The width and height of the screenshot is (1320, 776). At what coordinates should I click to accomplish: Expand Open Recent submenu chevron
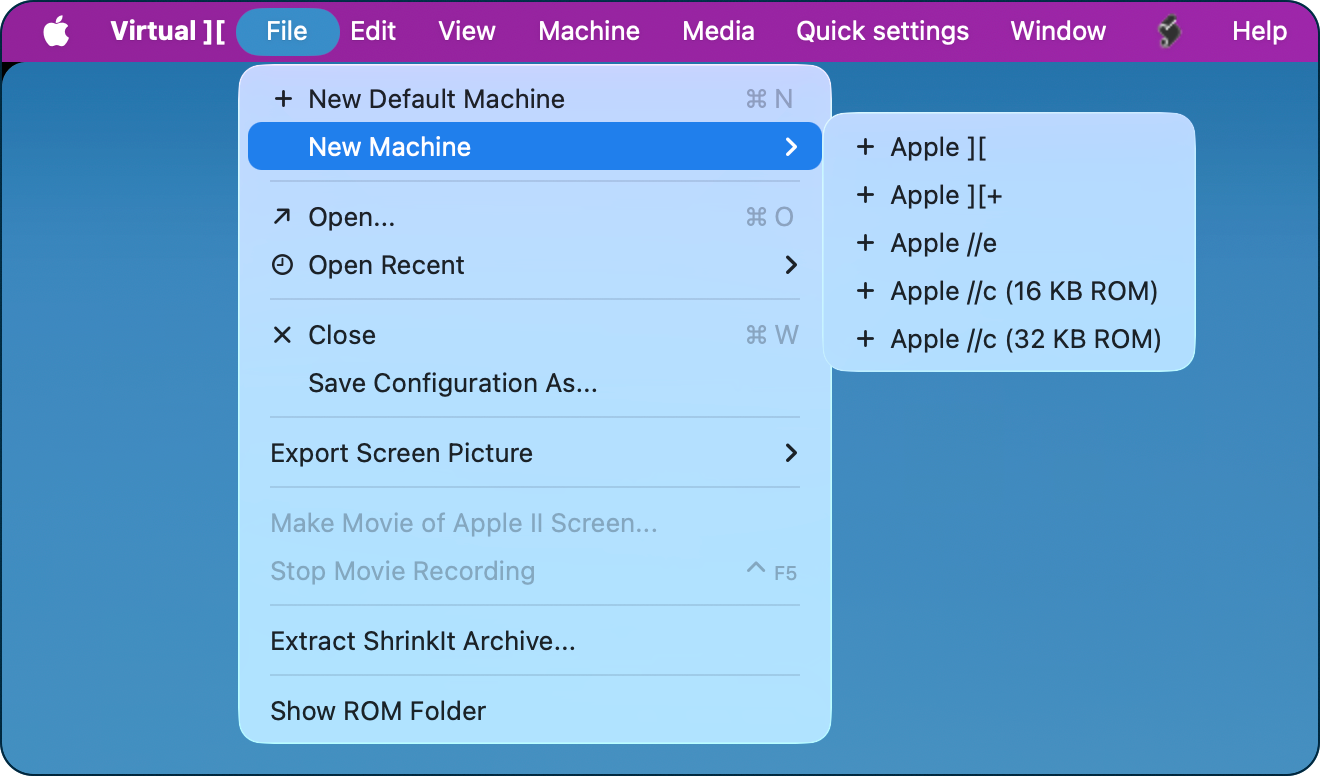pyautogui.click(x=791, y=265)
